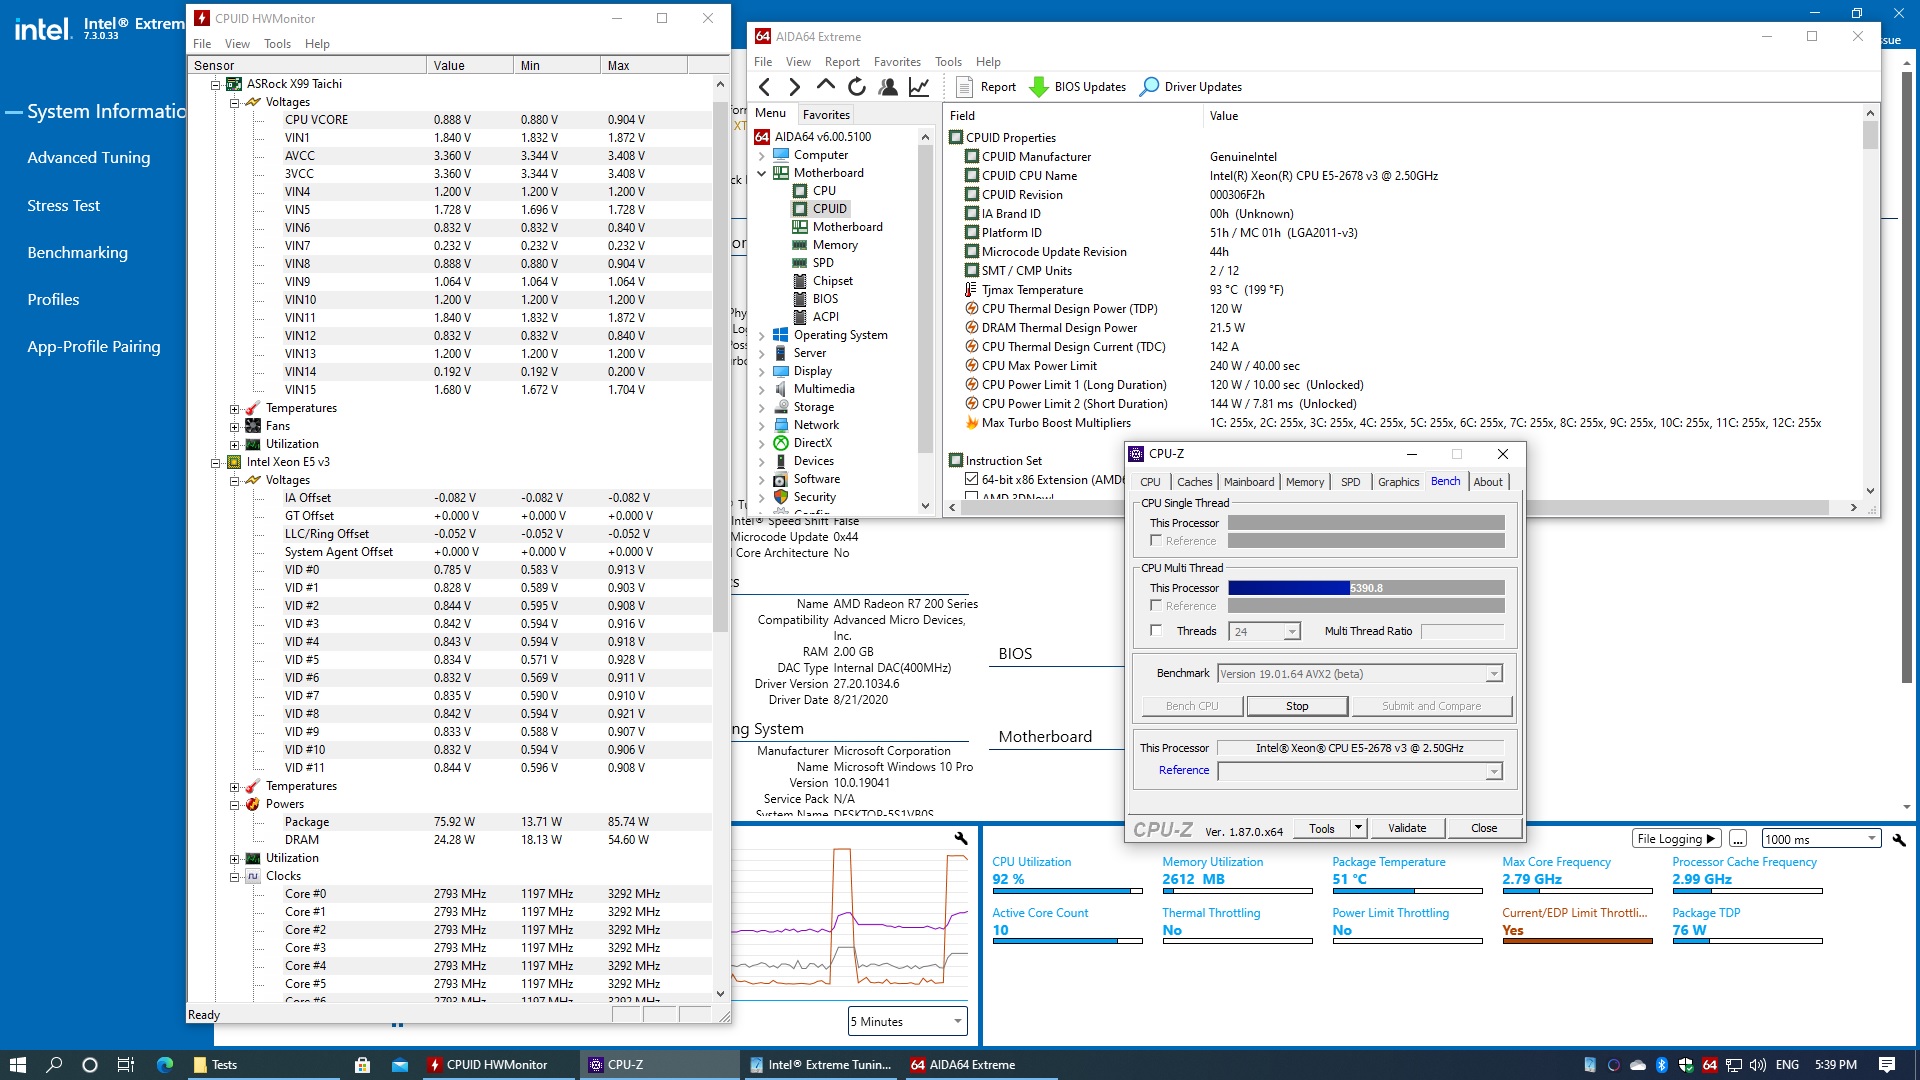Screen dimensions: 1920x1080
Task: Click the BIOS Updates green arrow
Action: [x=1039, y=87]
